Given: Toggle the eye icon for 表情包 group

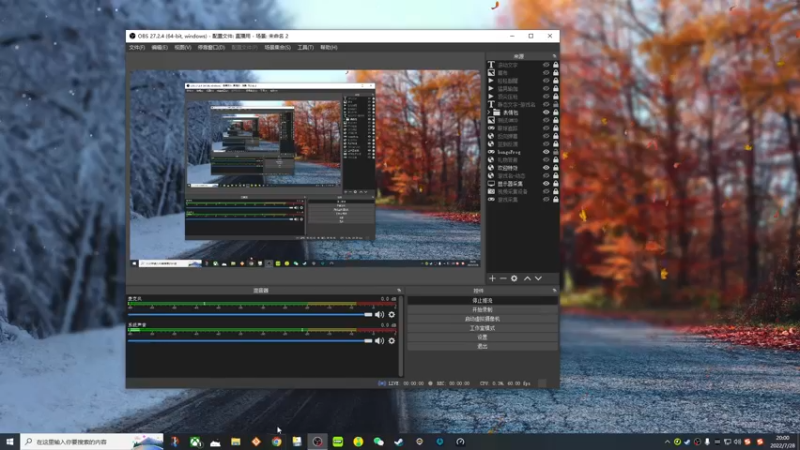Looking at the screenshot, I should (546, 113).
